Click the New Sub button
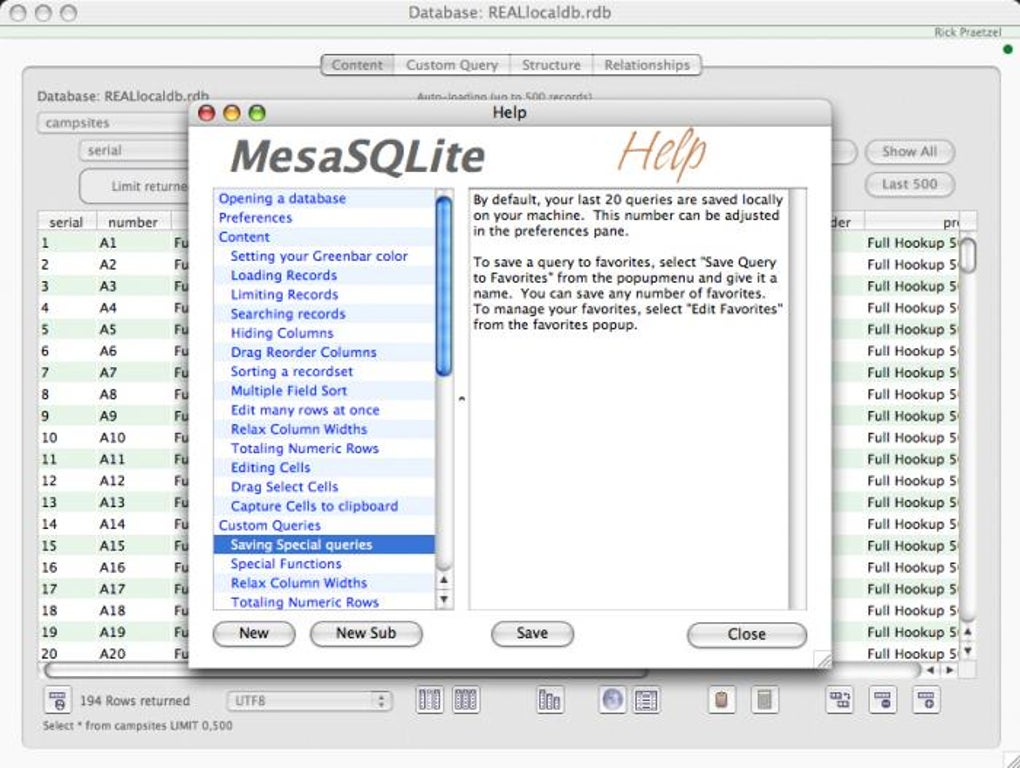Image resolution: width=1020 pixels, height=768 pixels. point(366,633)
